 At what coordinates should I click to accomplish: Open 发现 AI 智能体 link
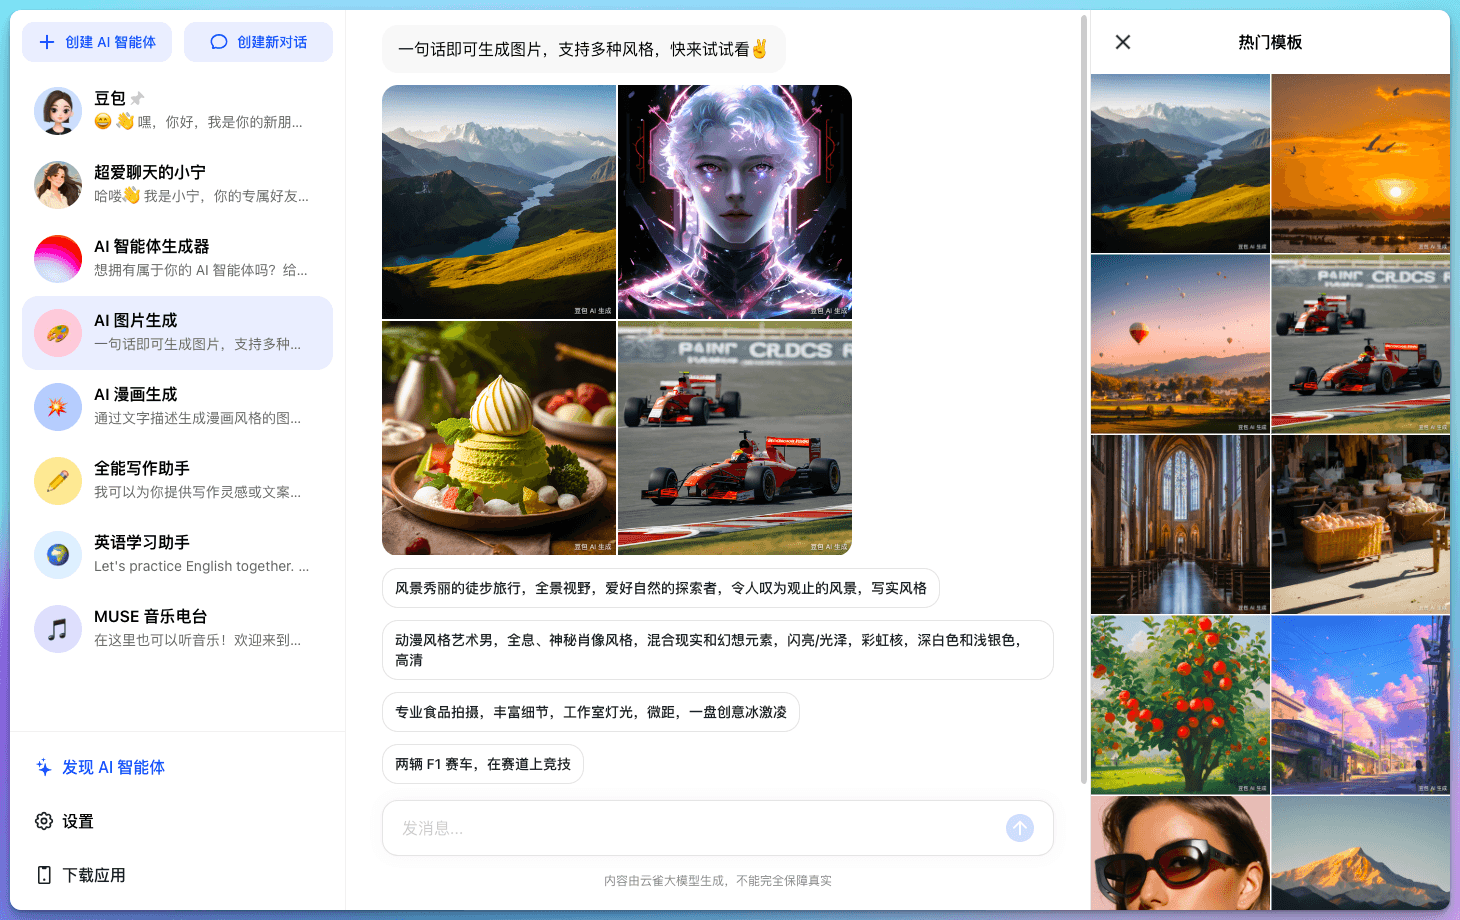coord(113,767)
